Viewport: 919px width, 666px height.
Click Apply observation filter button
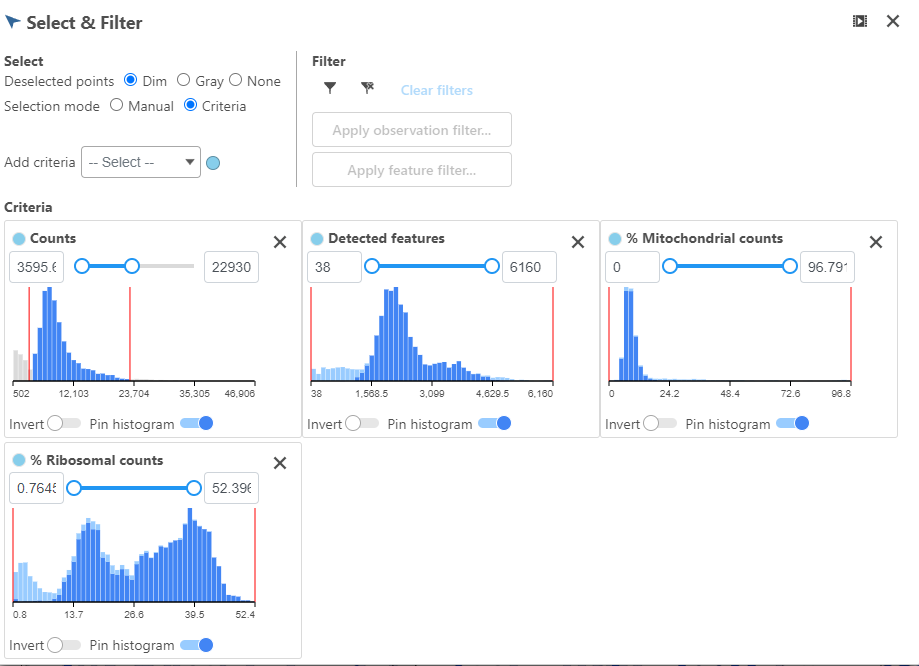(412, 130)
